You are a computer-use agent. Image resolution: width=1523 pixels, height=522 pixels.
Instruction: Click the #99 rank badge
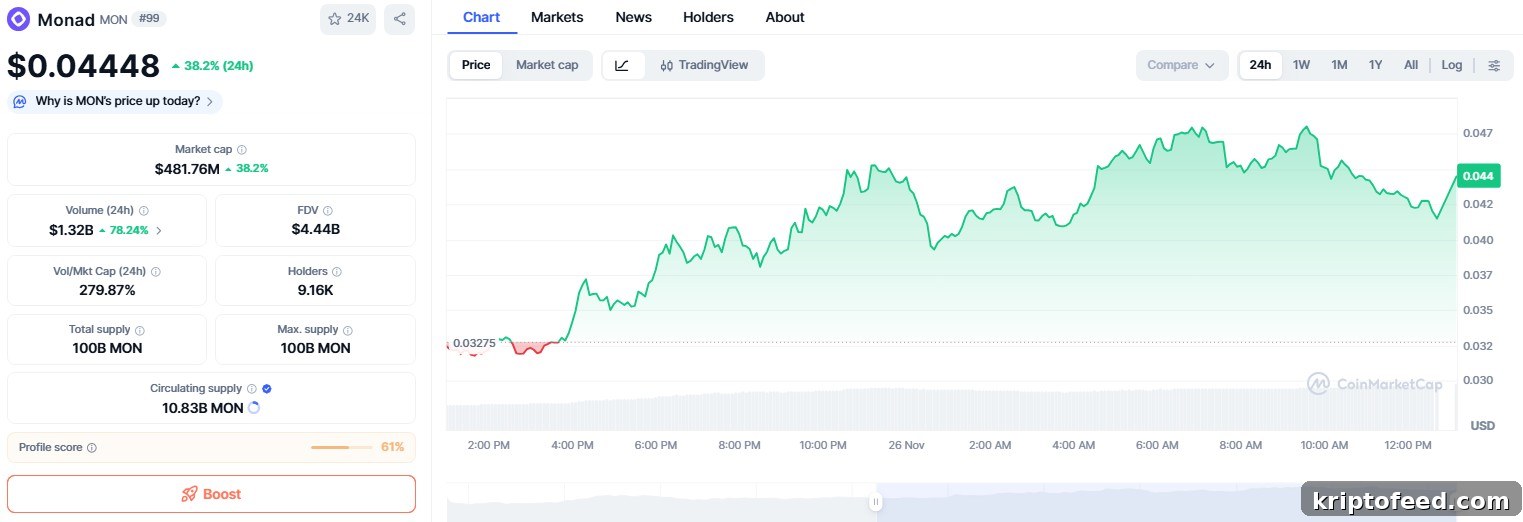click(147, 18)
